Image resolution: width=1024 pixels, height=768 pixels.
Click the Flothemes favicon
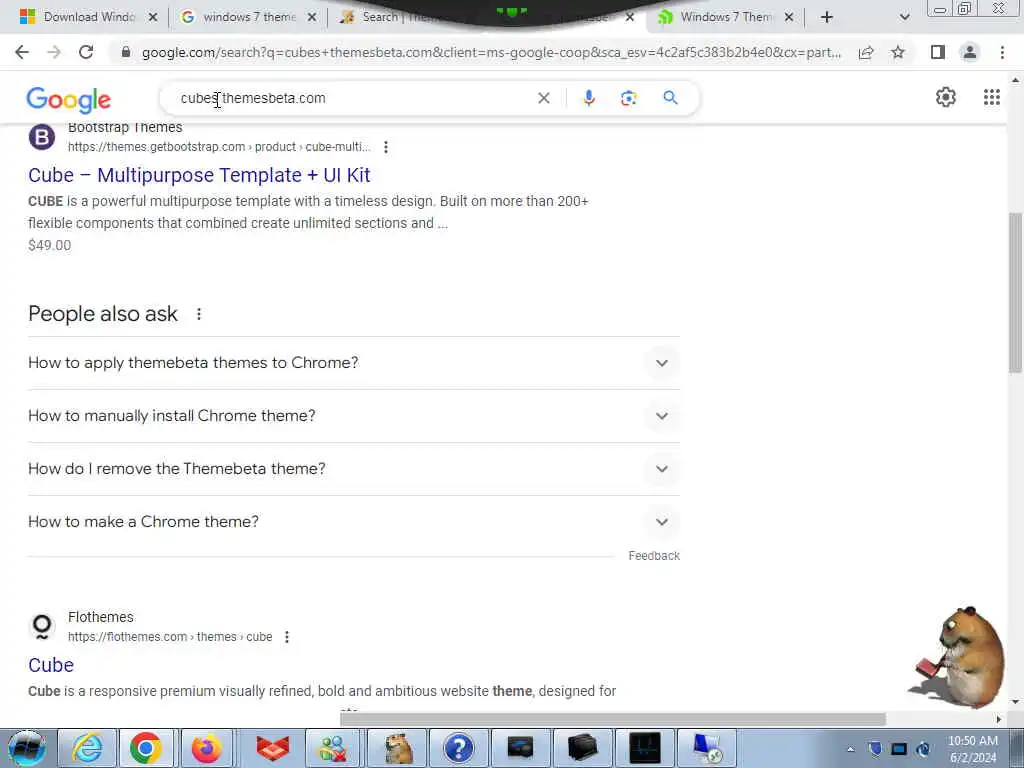42,627
